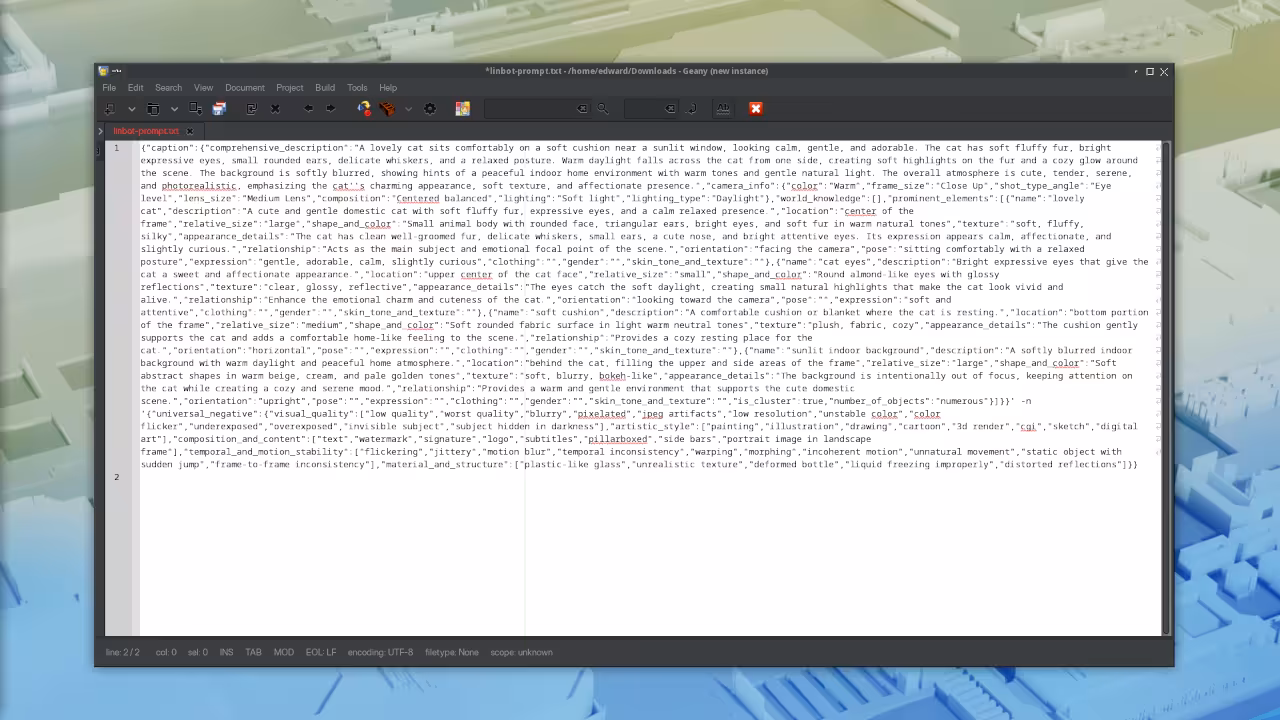Open the Edit menu
The image size is (1280, 720).
pyautogui.click(x=135, y=87)
